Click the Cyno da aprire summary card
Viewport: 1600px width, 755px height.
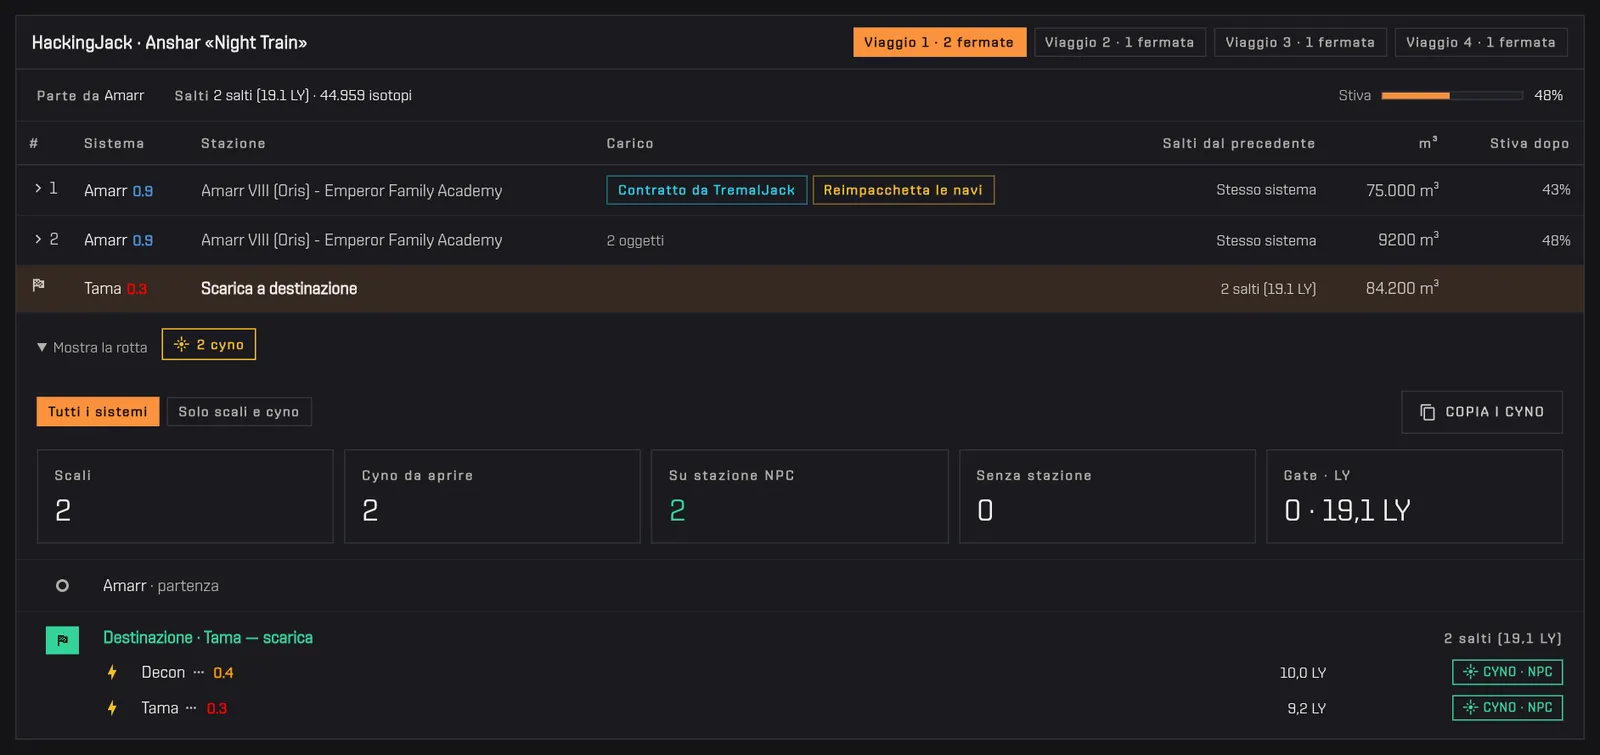coord(492,497)
